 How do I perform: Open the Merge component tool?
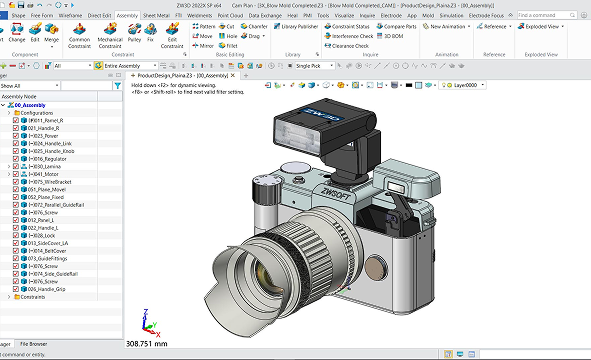(x=52, y=34)
